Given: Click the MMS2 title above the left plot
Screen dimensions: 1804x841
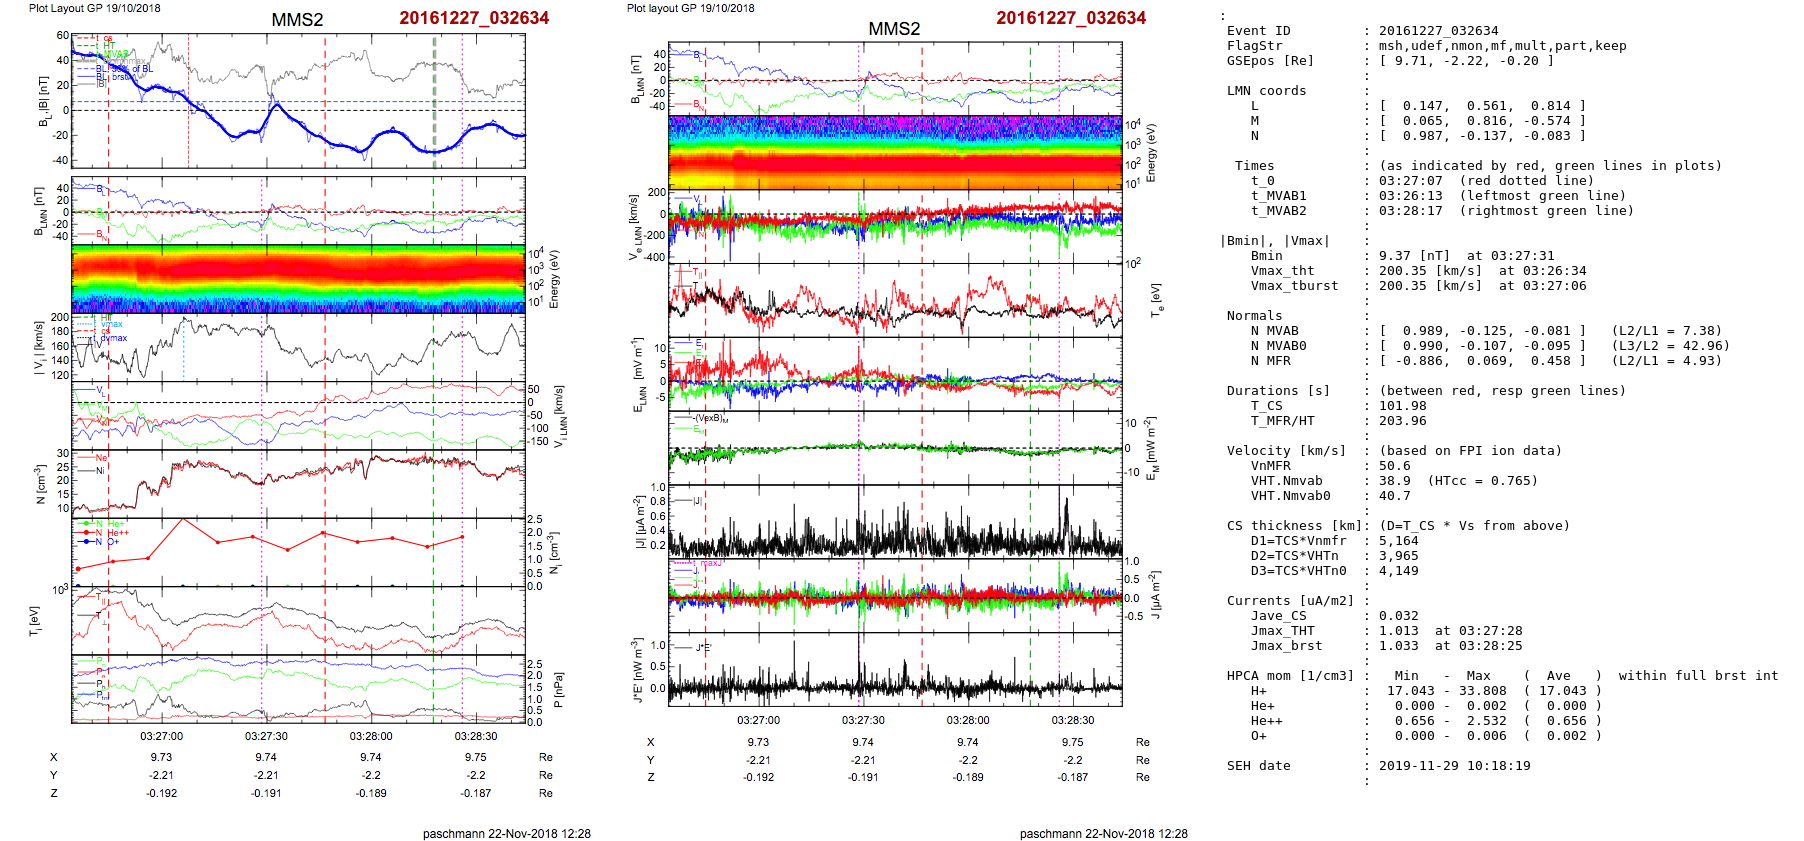Looking at the screenshot, I should 297,20.
